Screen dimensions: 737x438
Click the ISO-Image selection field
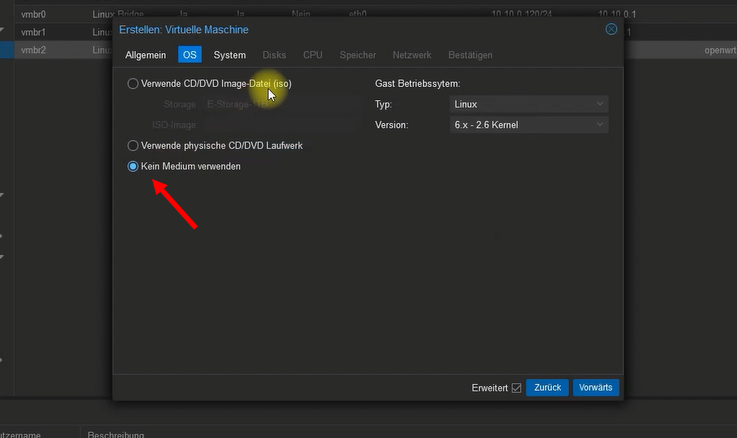[x=280, y=125]
